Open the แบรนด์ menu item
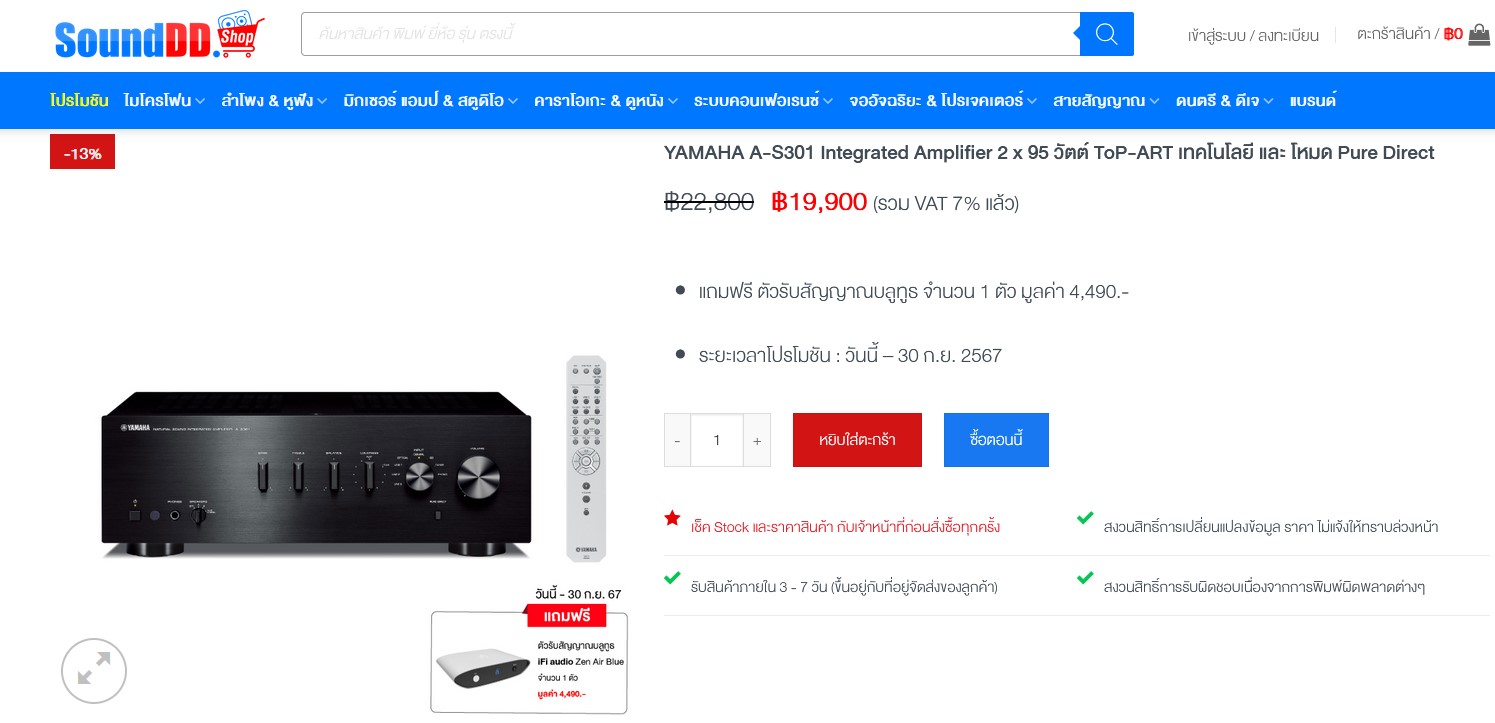 pyautogui.click(x=1313, y=101)
